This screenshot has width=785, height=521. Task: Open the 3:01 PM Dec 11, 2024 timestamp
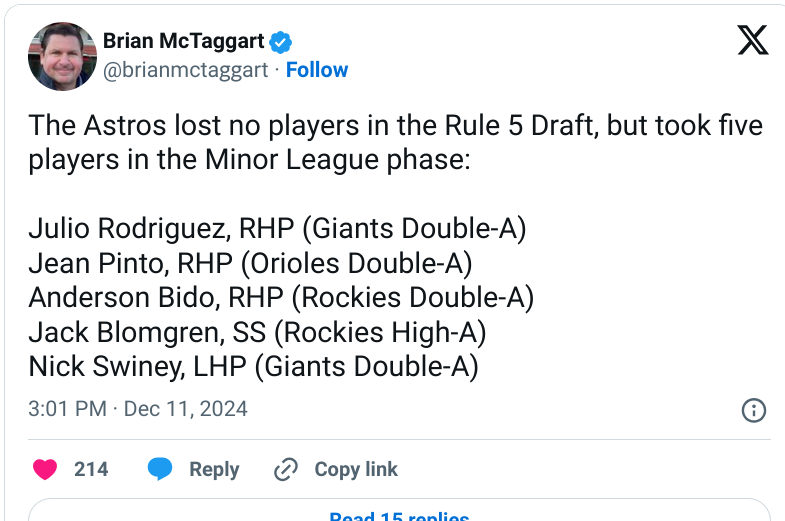click(138, 409)
